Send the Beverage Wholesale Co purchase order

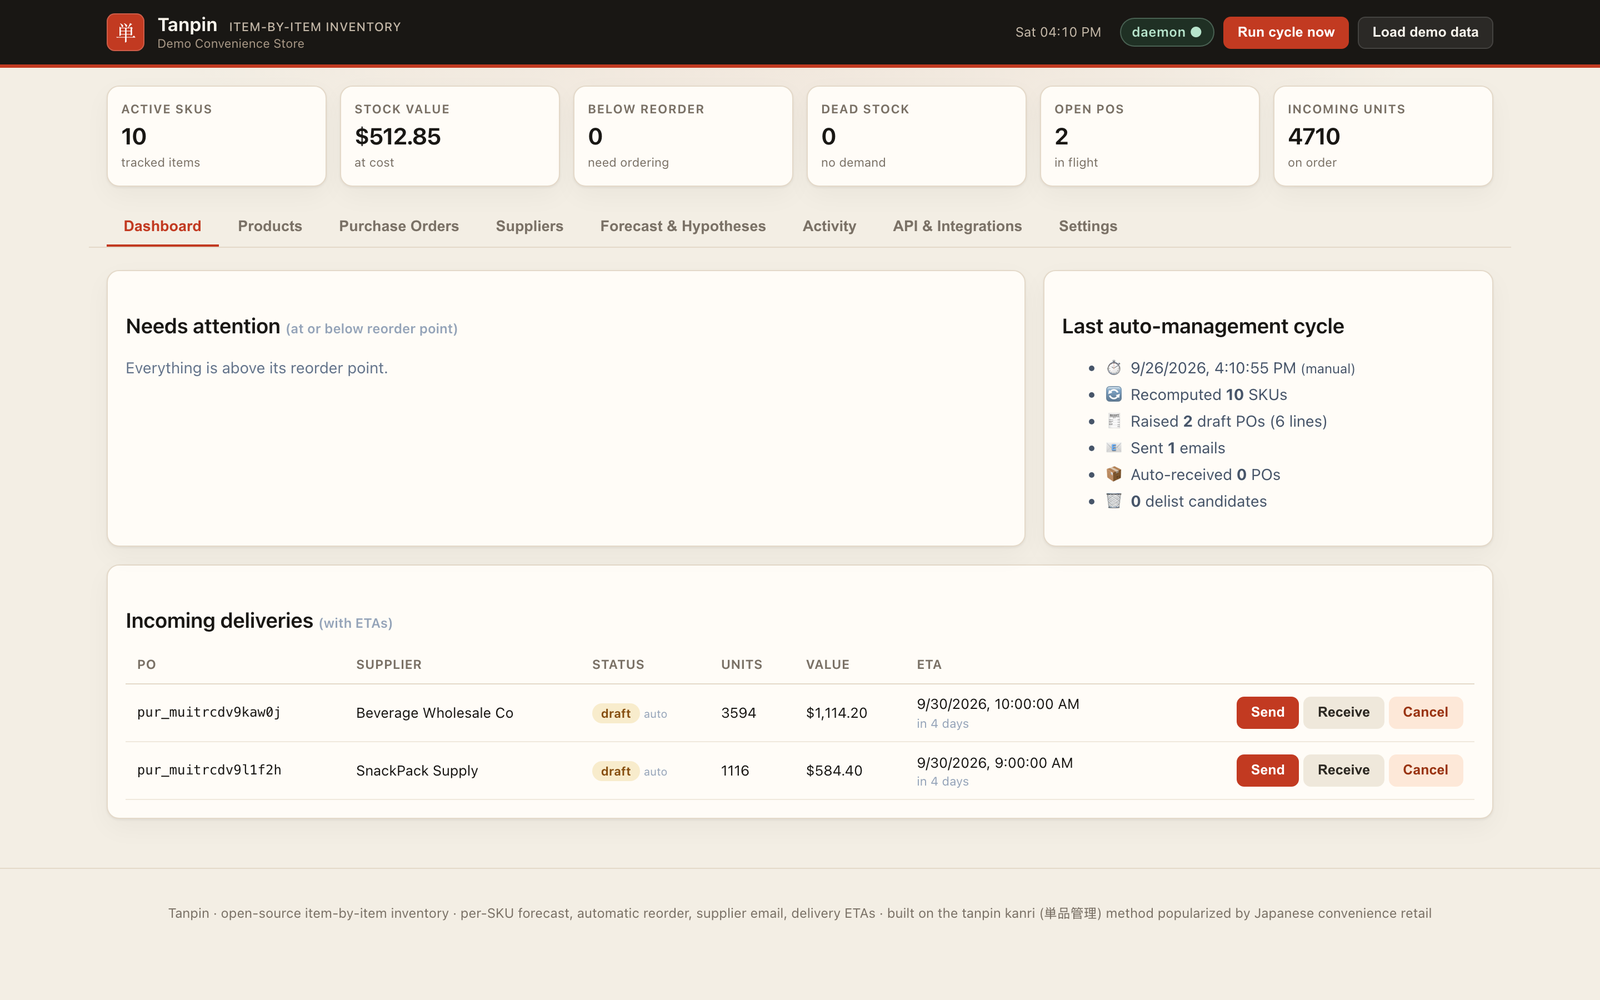(1267, 712)
